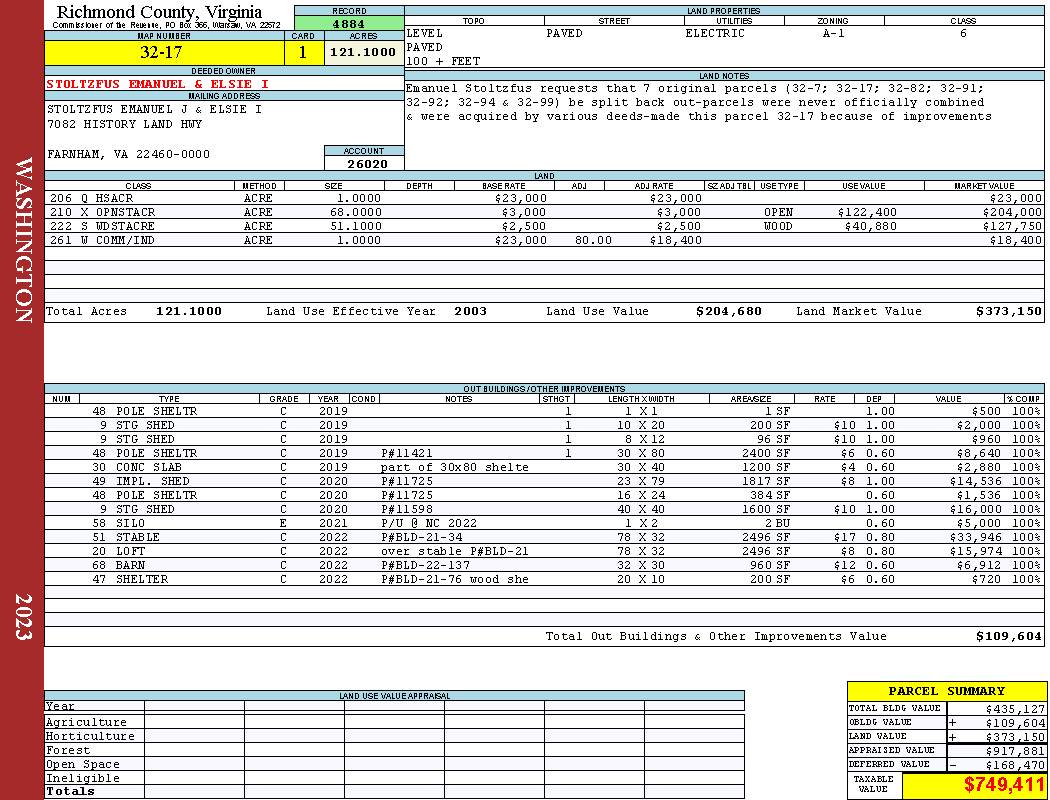1050x800 pixels.
Task: Click the Open Space row label
Action: [82, 765]
